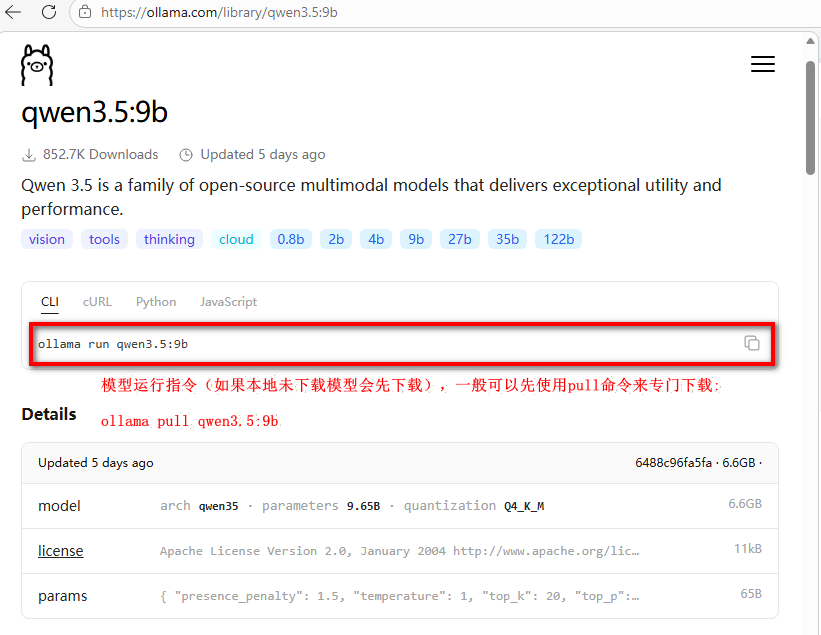Click the site lock icon in address bar

(85, 12)
